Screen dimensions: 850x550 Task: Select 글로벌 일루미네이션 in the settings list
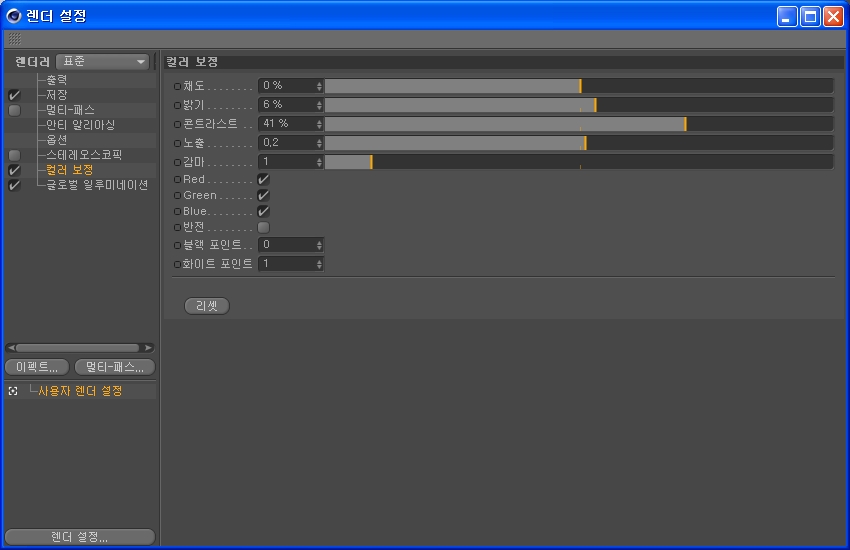(x=97, y=185)
